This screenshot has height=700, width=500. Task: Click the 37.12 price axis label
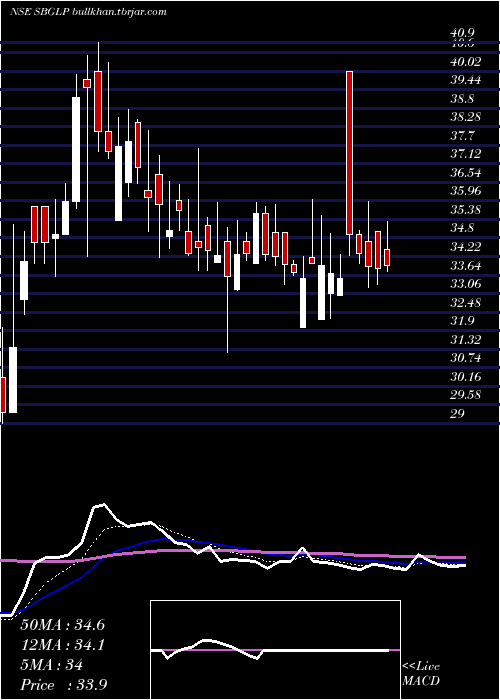[x=465, y=154]
